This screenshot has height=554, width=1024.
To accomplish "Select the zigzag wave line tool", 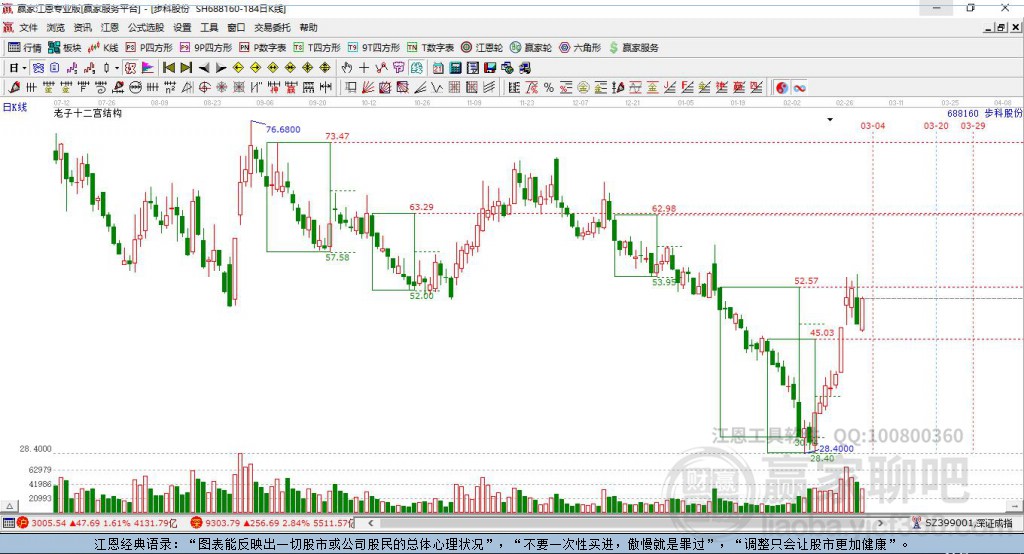I will pyautogui.click(x=436, y=88).
